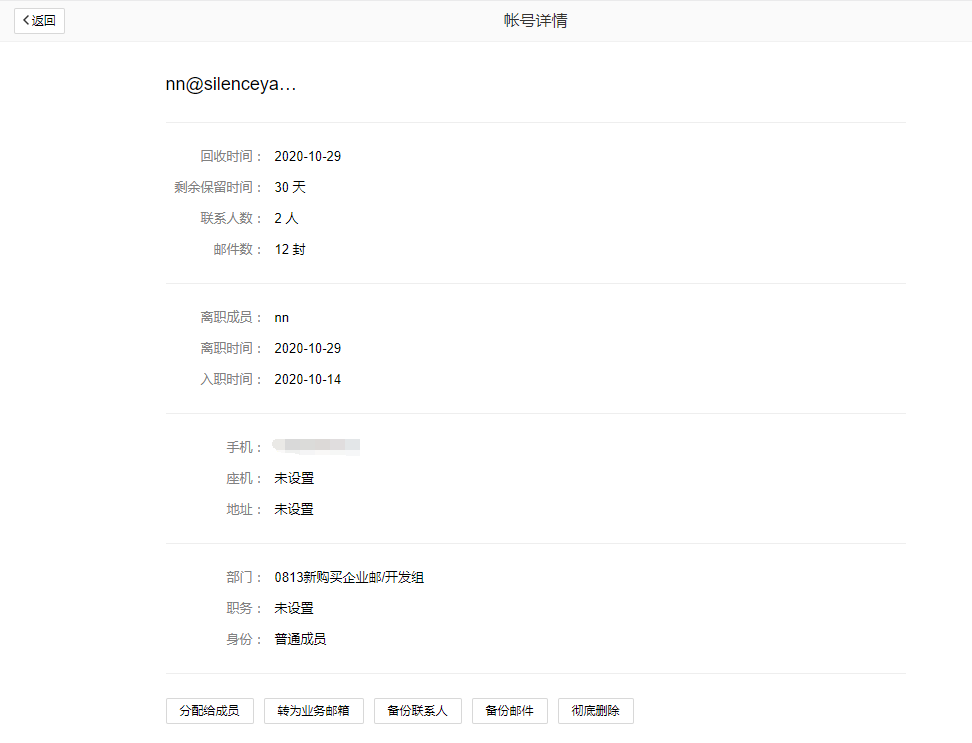Click the 返回 back button
Screen dimensions: 972x743
point(39,21)
